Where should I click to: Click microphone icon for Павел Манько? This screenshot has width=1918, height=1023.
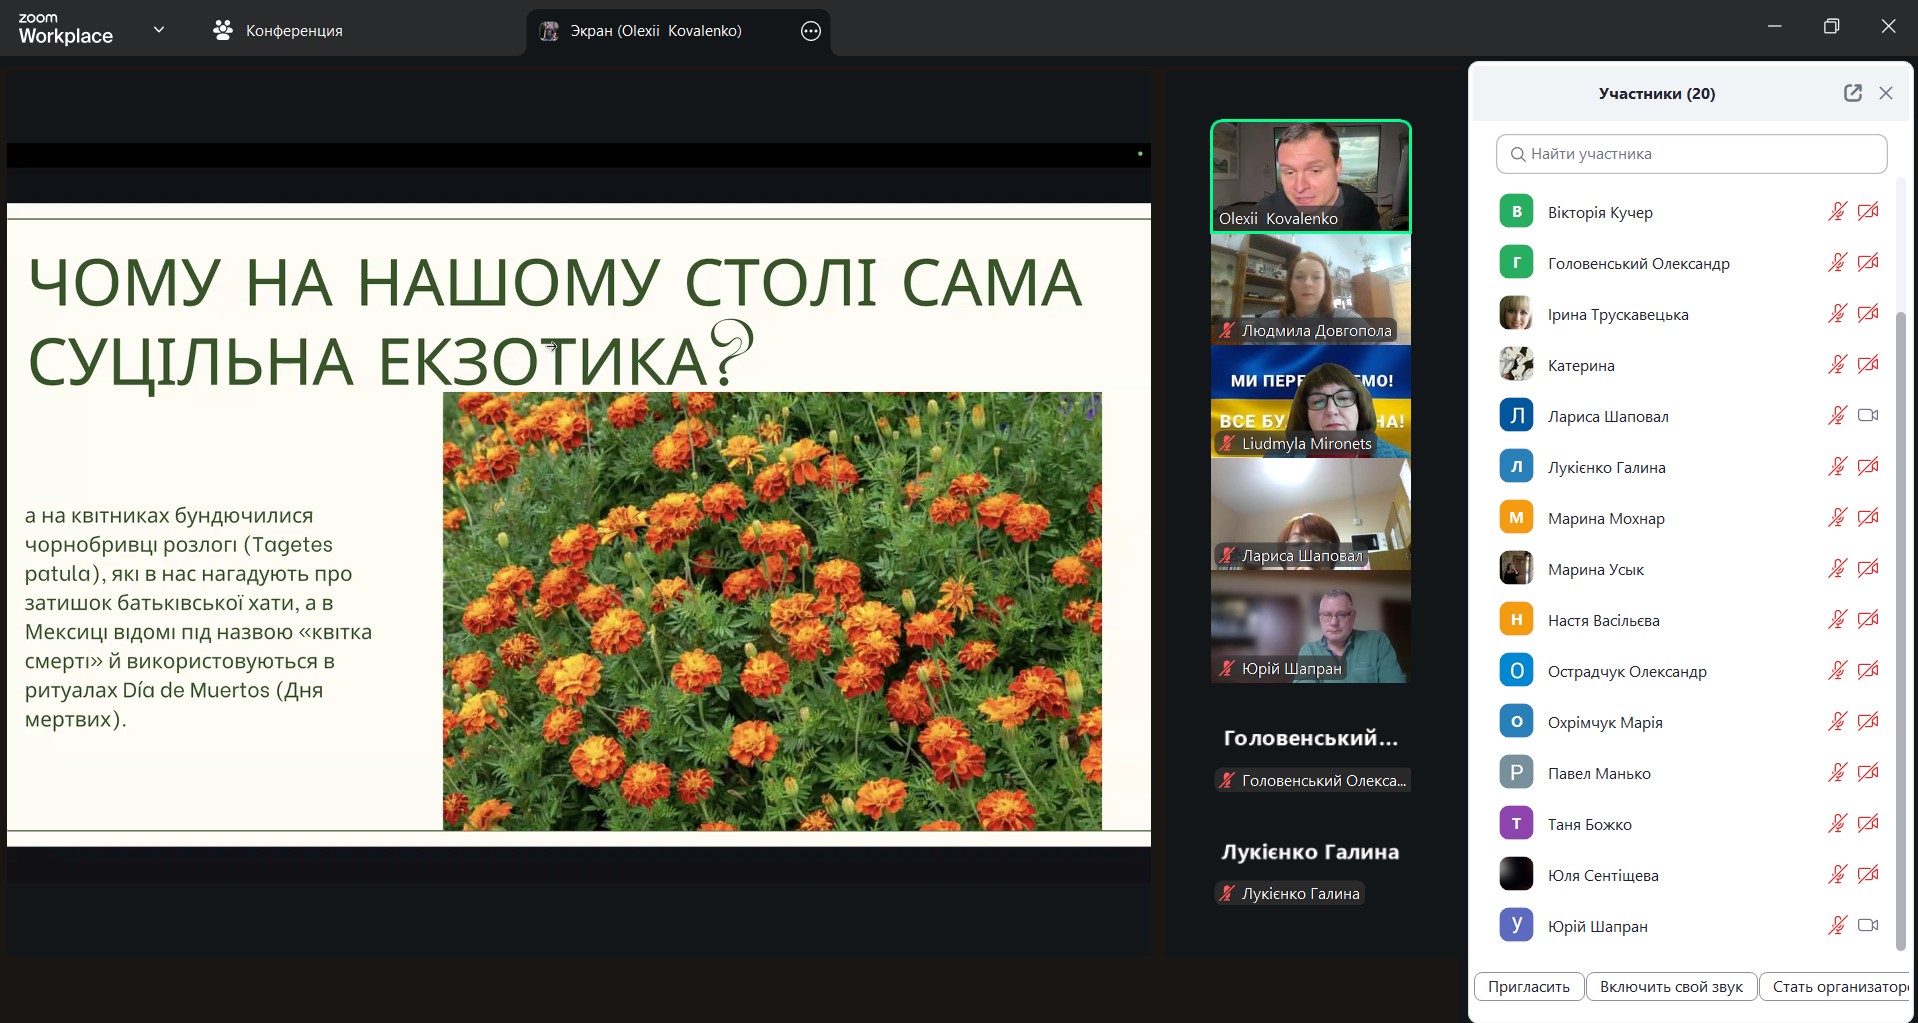[1836, 773]
